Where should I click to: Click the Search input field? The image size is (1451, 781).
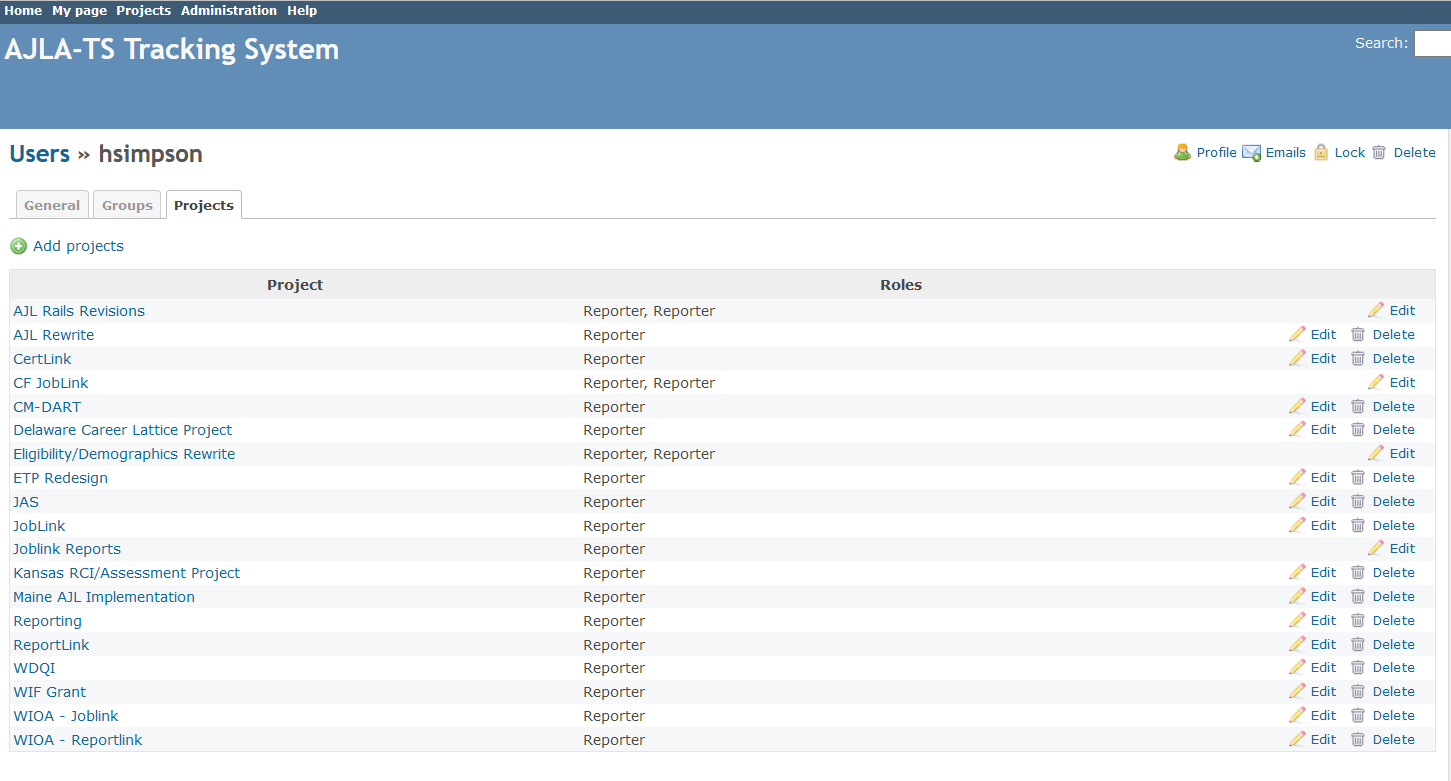(1432, 43)
